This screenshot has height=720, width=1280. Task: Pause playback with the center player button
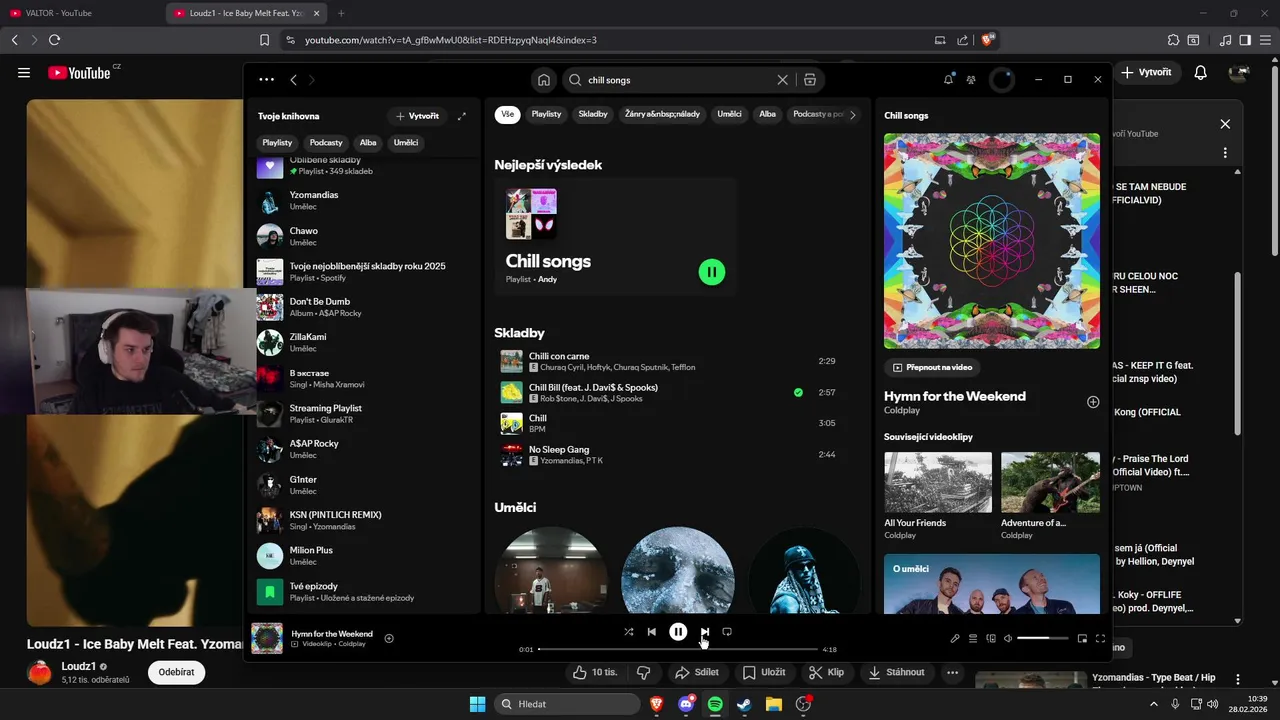678,632
